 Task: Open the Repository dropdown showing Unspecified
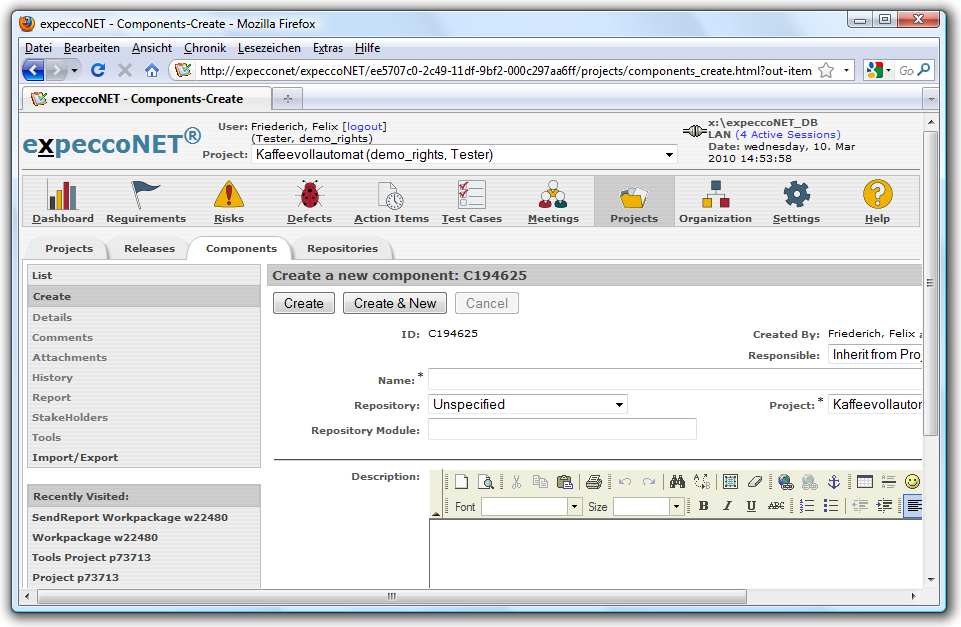click(x=528, y=405)
